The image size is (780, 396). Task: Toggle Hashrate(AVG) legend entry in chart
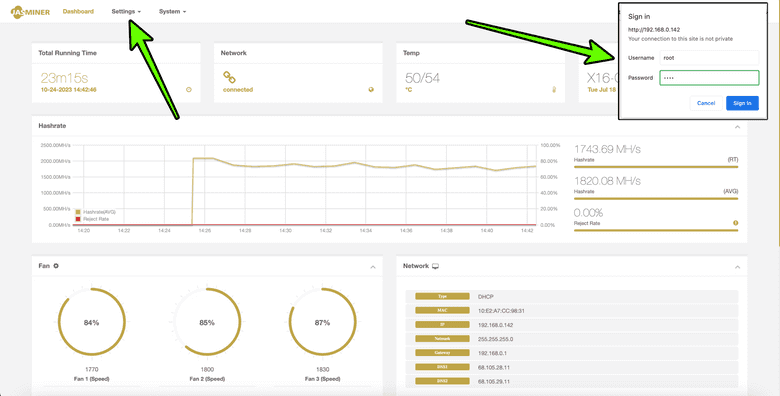[96, 212]
